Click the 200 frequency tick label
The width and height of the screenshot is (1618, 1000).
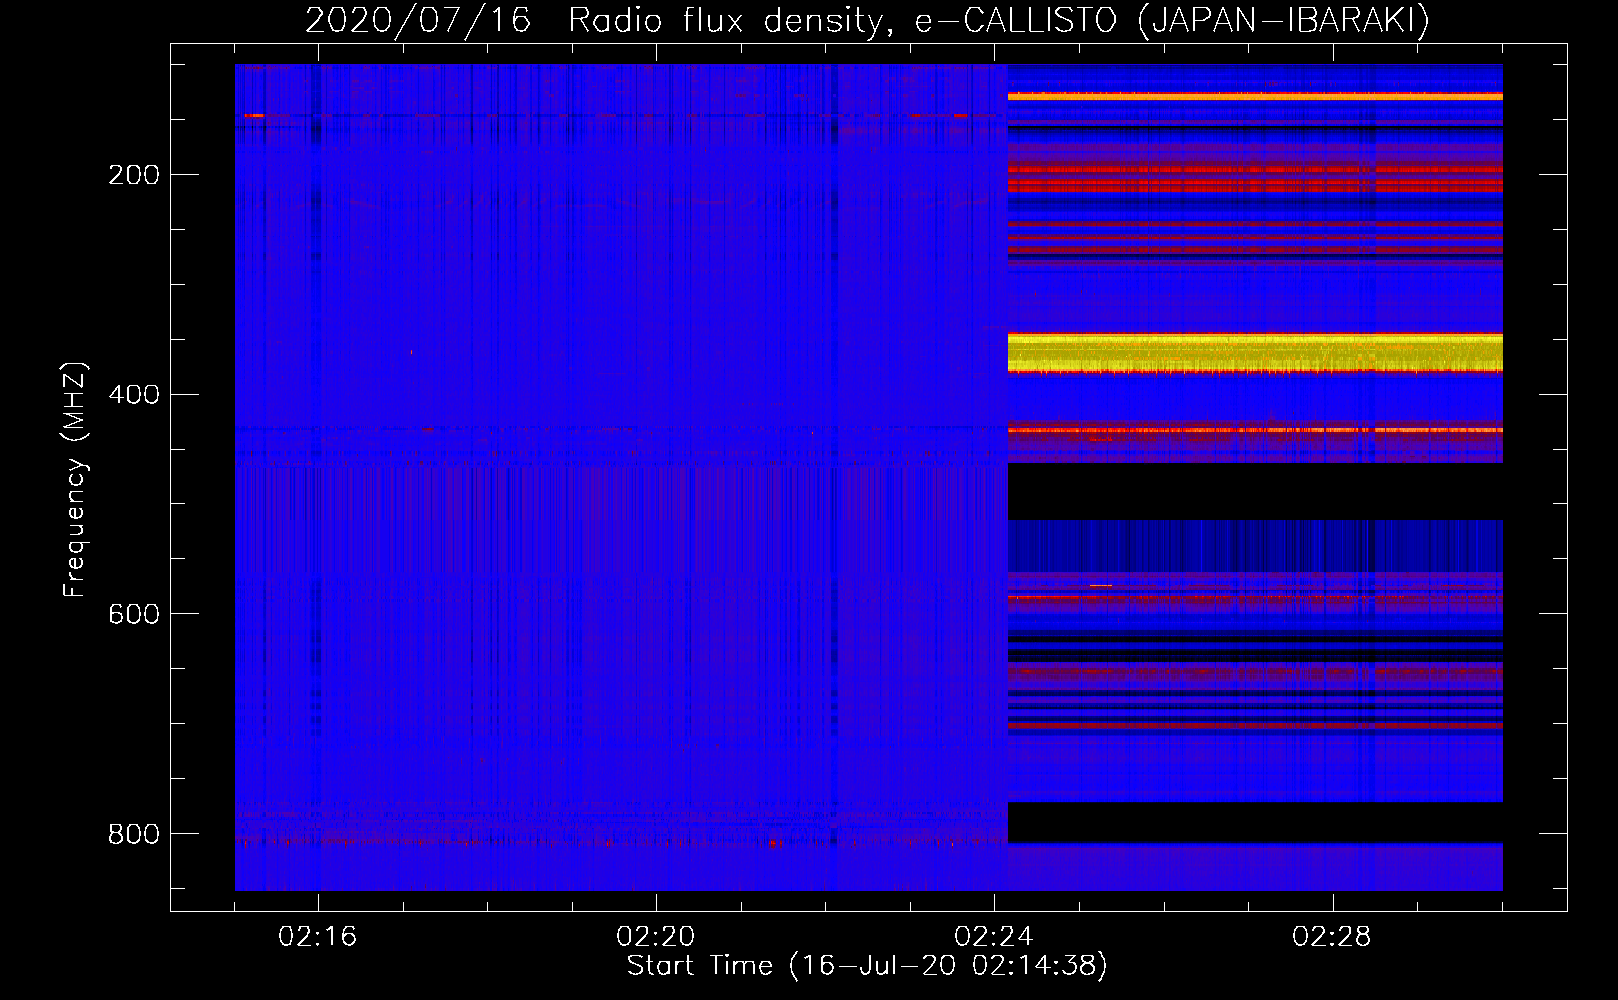click(134, 175)
